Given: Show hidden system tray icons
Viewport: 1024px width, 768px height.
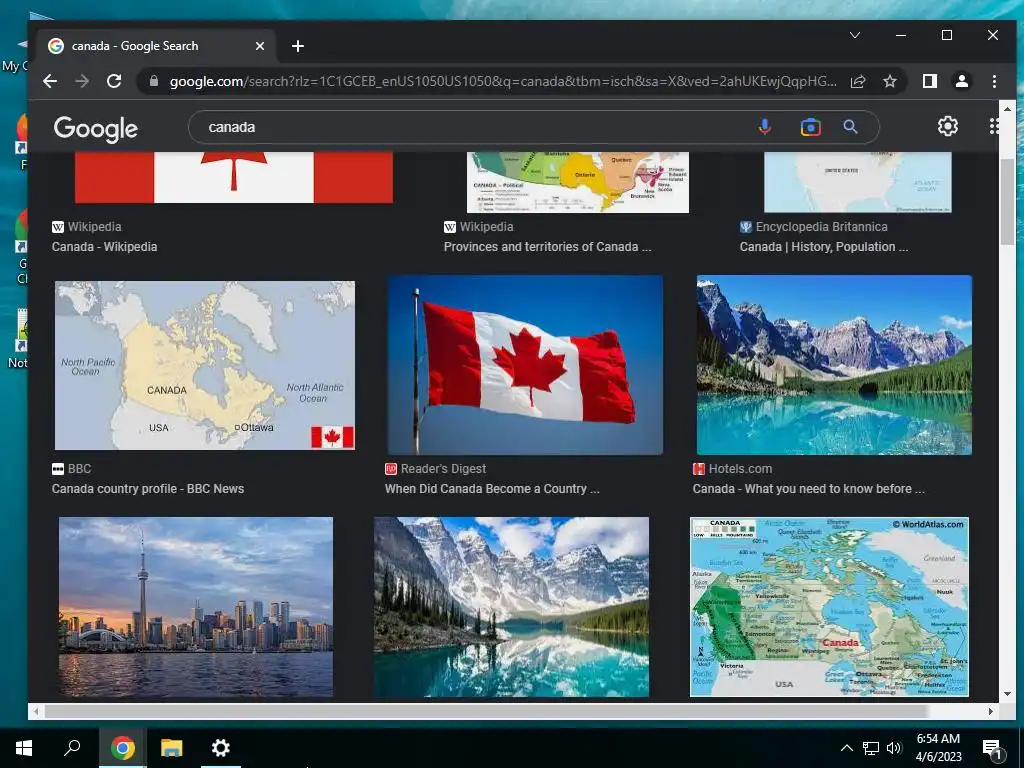Looking at the screenshot, I should (846, 748).
